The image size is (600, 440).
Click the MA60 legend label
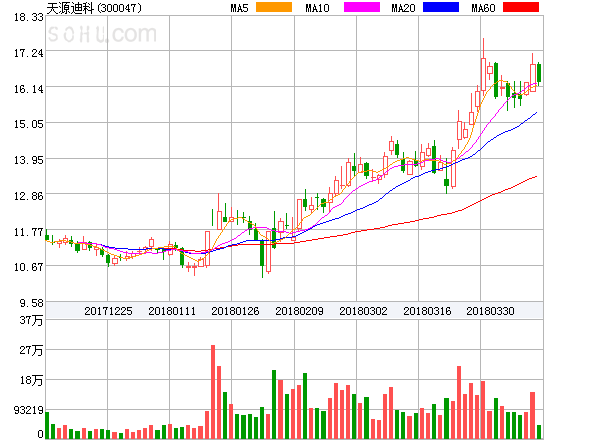click(x=483, y=8)
